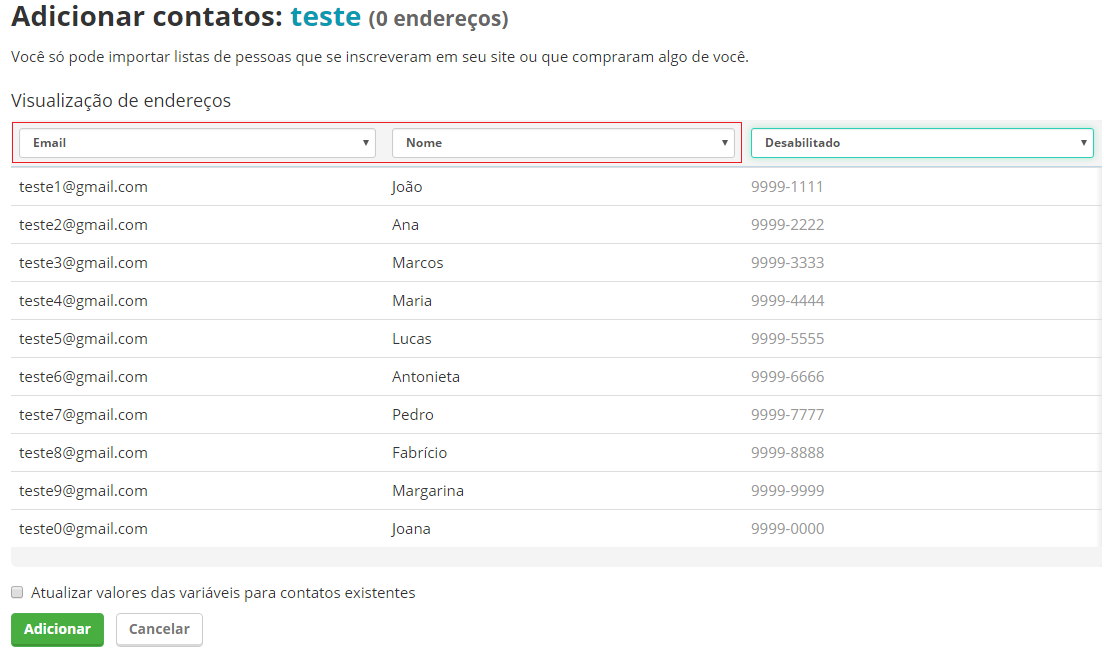Check Atualizar valores das variáveis checkbox

click(17, 593)
